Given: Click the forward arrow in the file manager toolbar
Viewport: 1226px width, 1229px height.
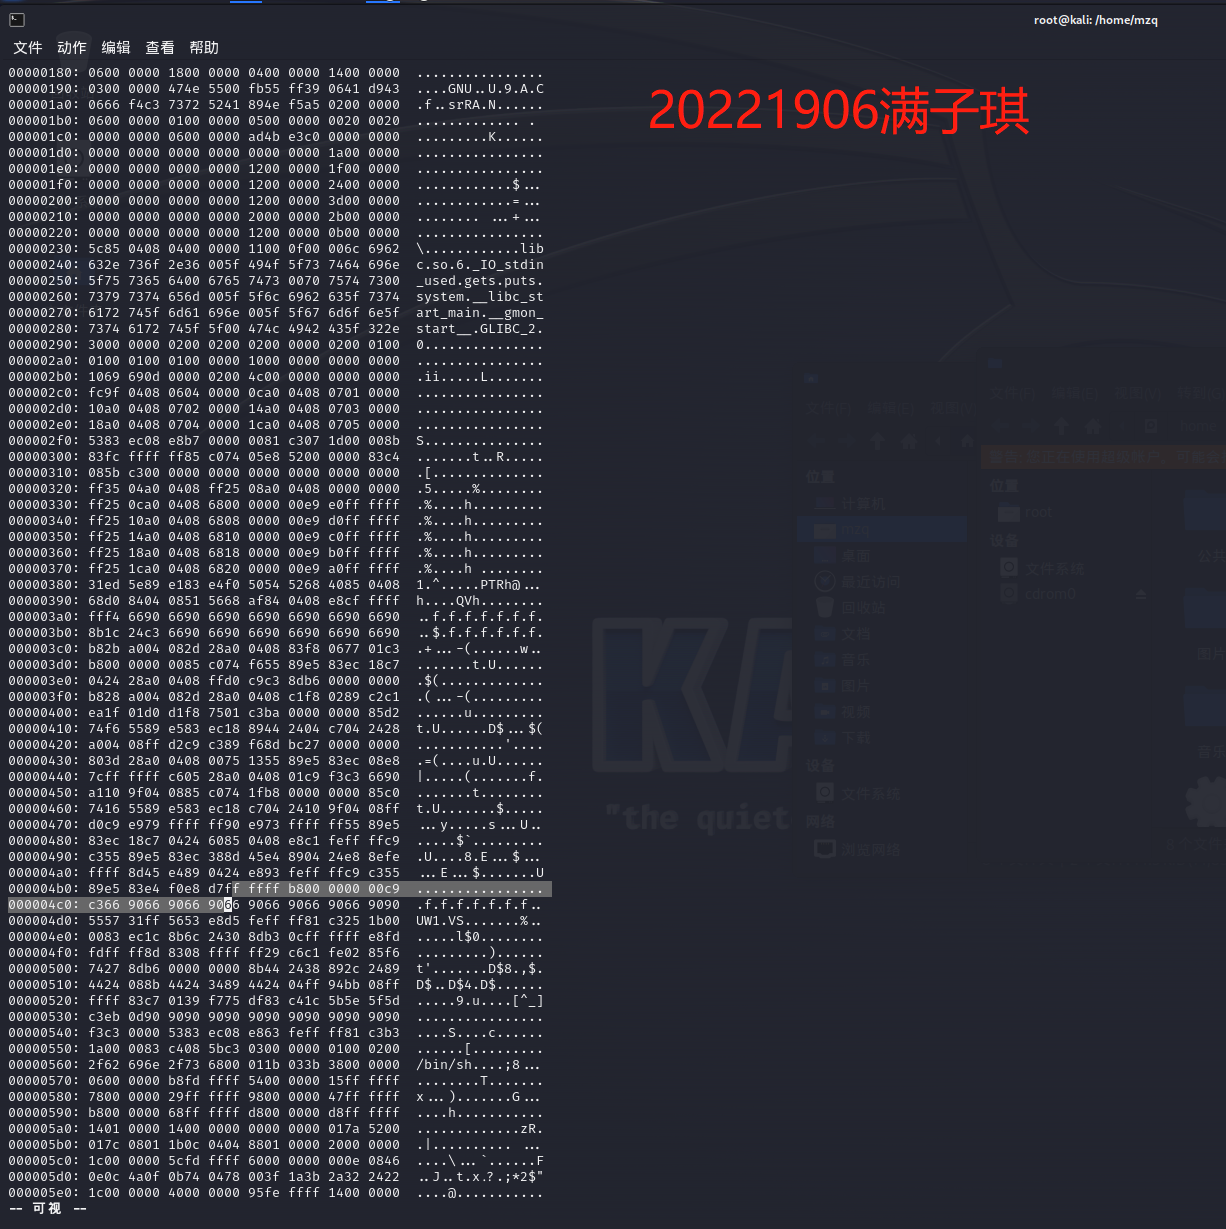Looking at the screenshot, I should (x=1031, y=426).
